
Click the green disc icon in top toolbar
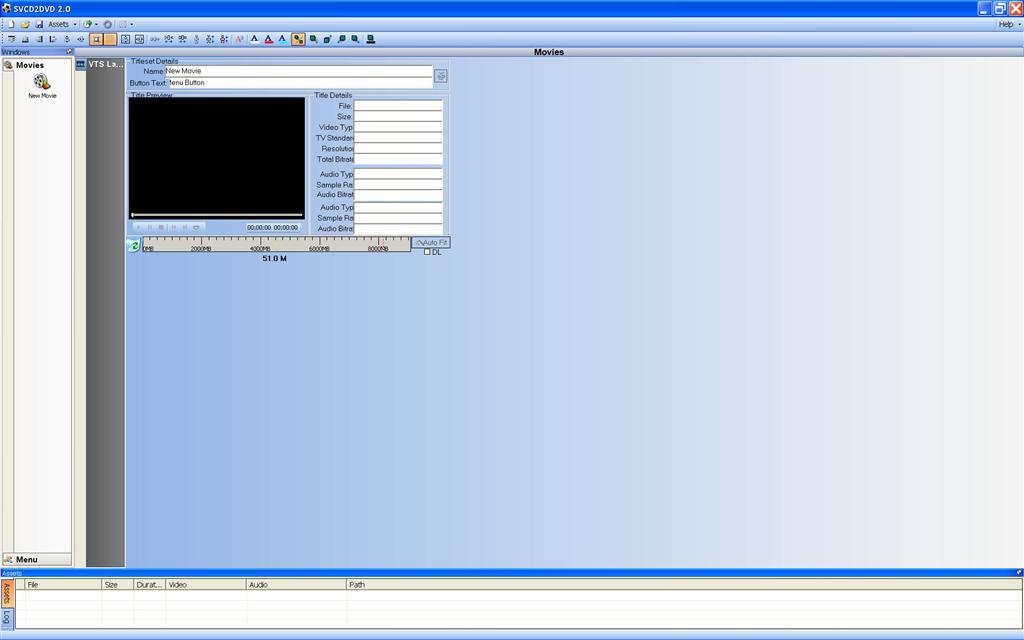tap(88, 24)
